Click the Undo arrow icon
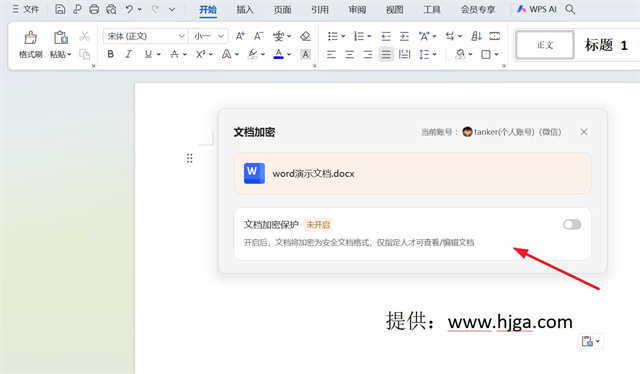The image size is (640, 374). point(129,9)
